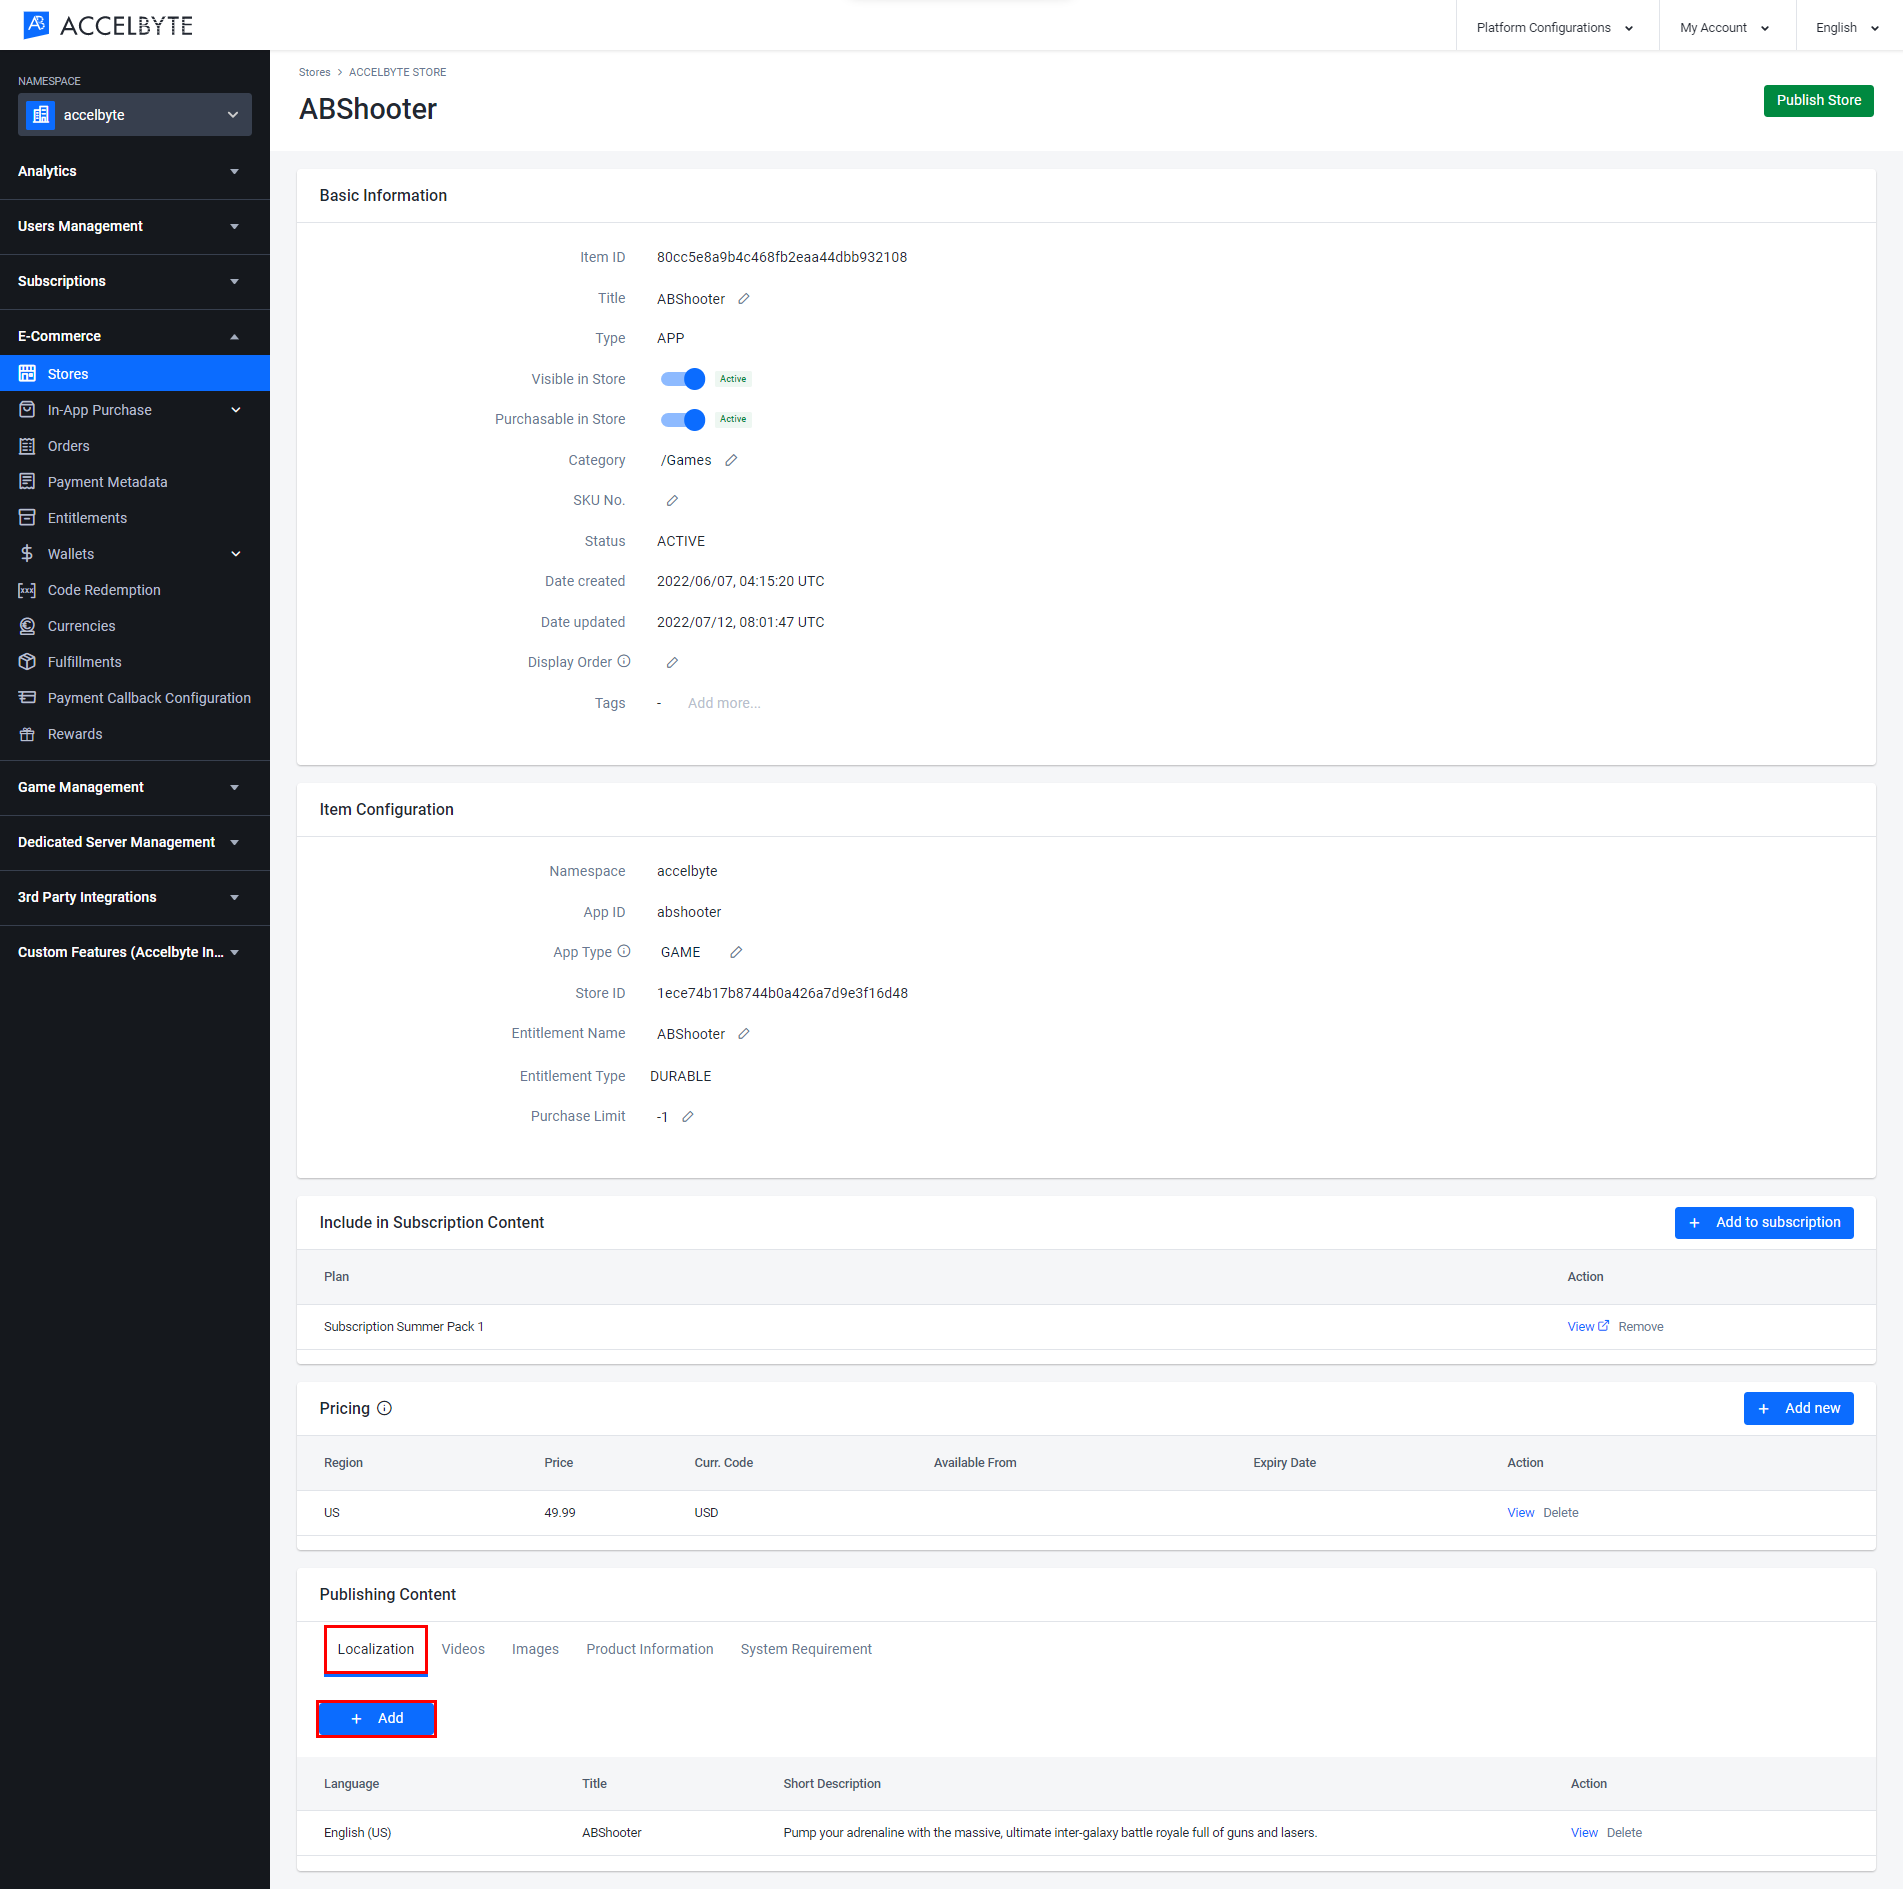1903x1889 pixels.
Task: Toggle the Visible in Store switch
Action: pos(683,379)
